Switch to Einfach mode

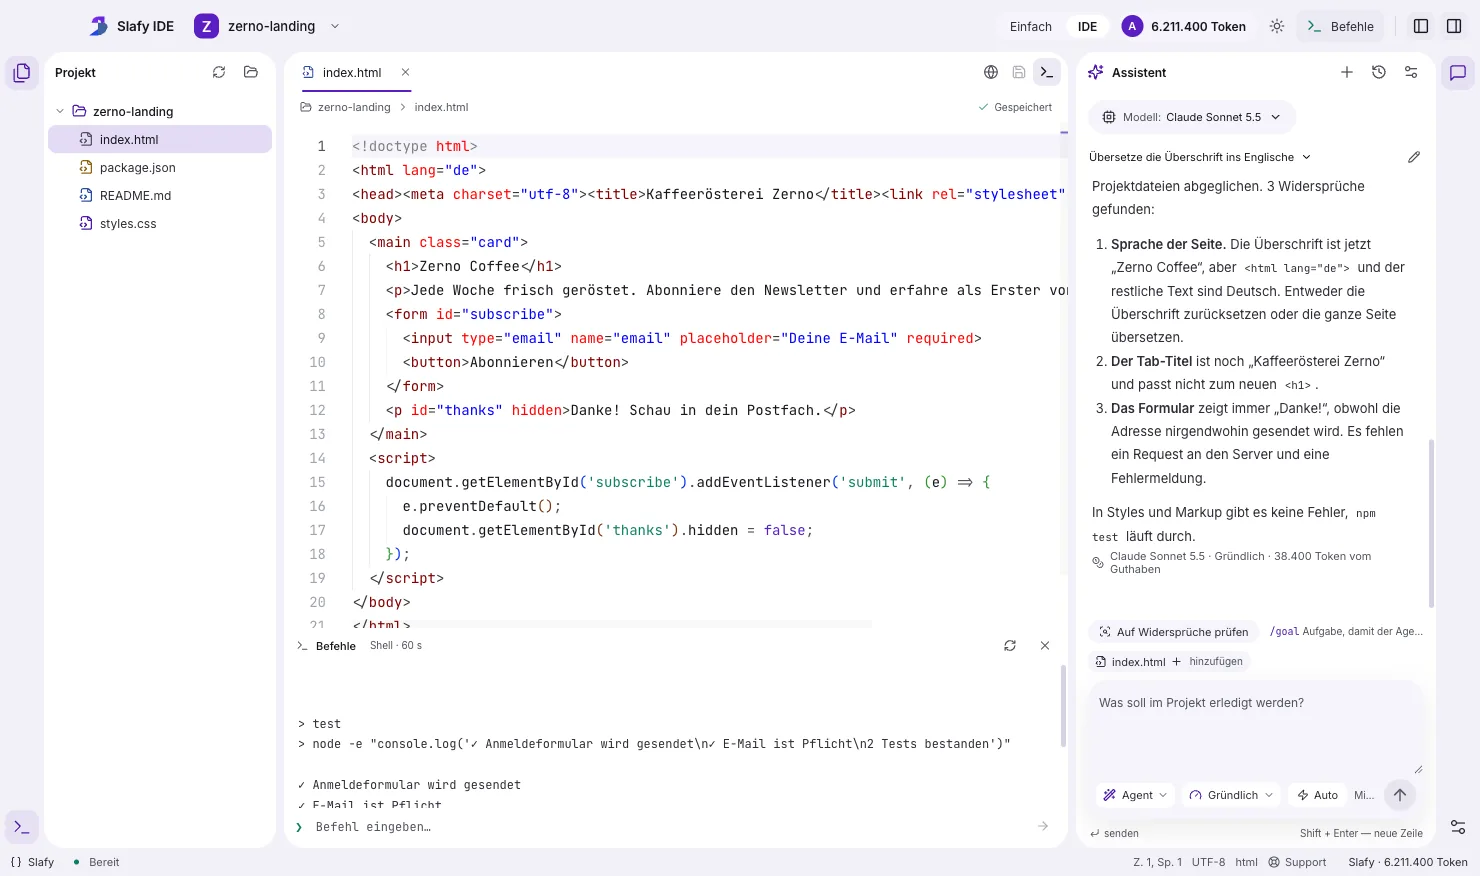[x=1031, y=27]
